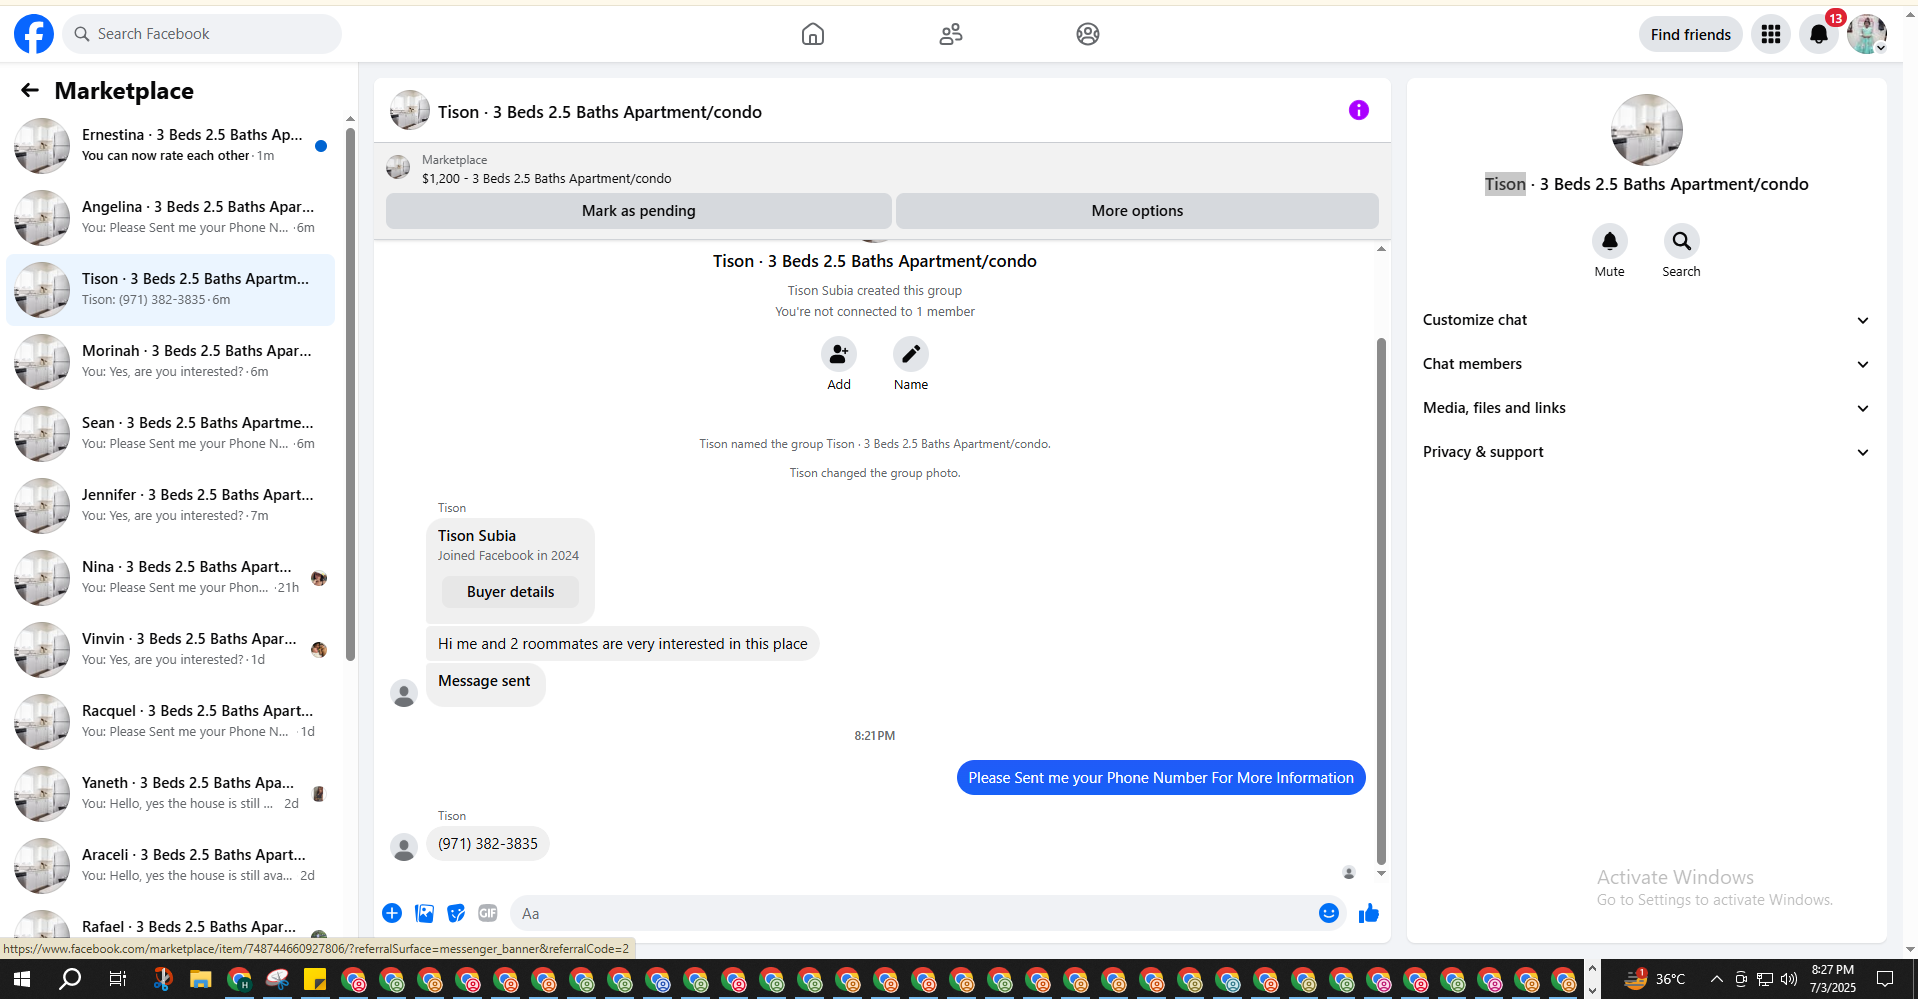Click Mark as pending button
Image resolution: width=1918 pixels, height=999 pixels.
(638, 211)
